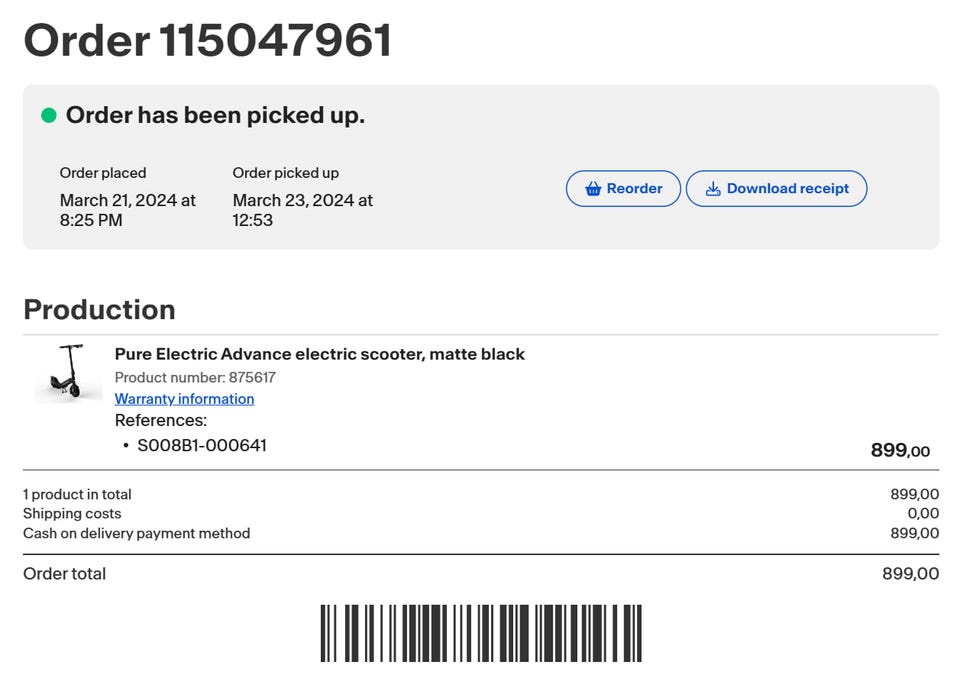Viewport: 960px width, 691px height.
Task: Click the Production section heading
Action: (99, 310)
